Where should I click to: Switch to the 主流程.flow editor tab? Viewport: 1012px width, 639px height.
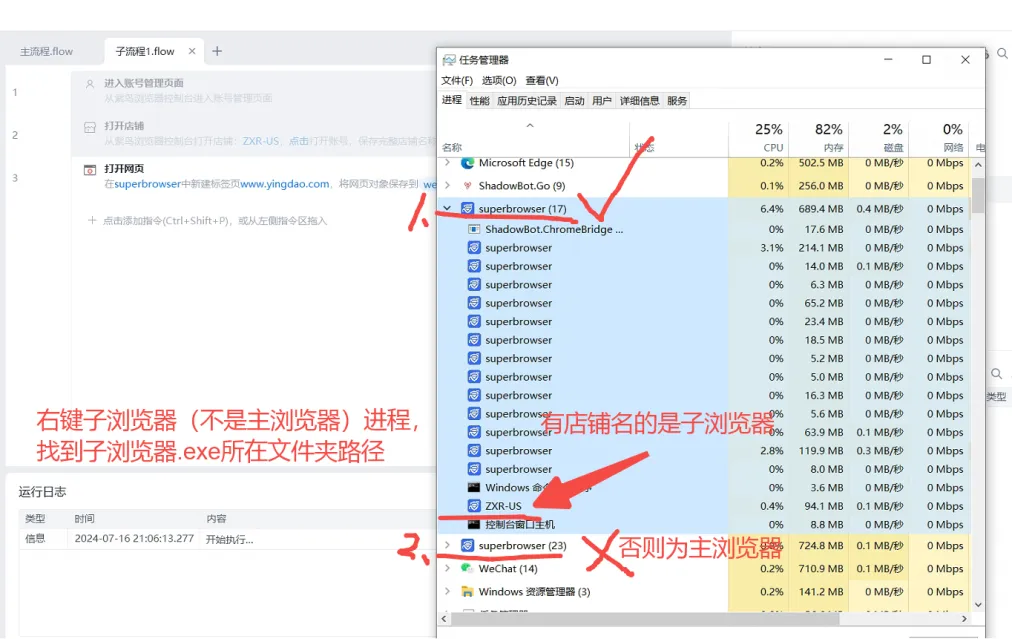coord(46,52)
